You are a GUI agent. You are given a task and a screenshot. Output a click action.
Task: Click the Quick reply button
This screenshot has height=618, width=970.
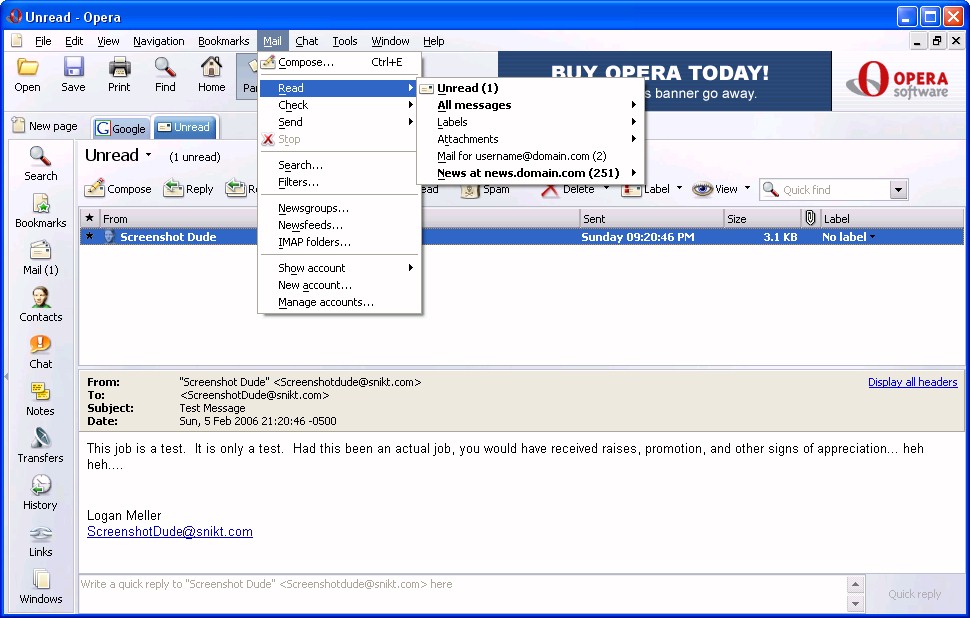(914, 594)
